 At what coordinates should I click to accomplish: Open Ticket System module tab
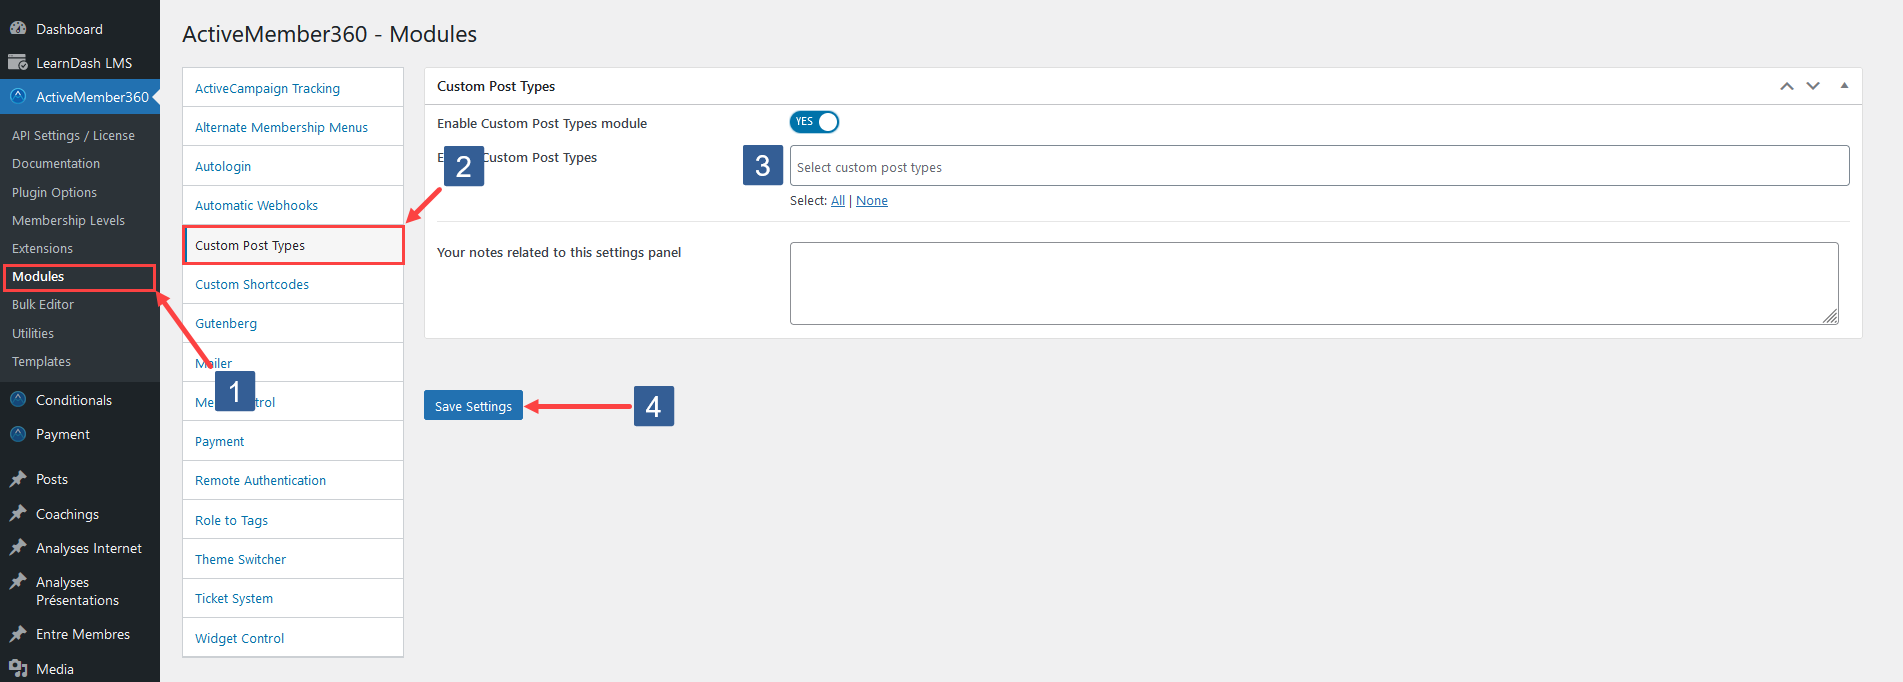pyautogui.click(x=293, y=598)
